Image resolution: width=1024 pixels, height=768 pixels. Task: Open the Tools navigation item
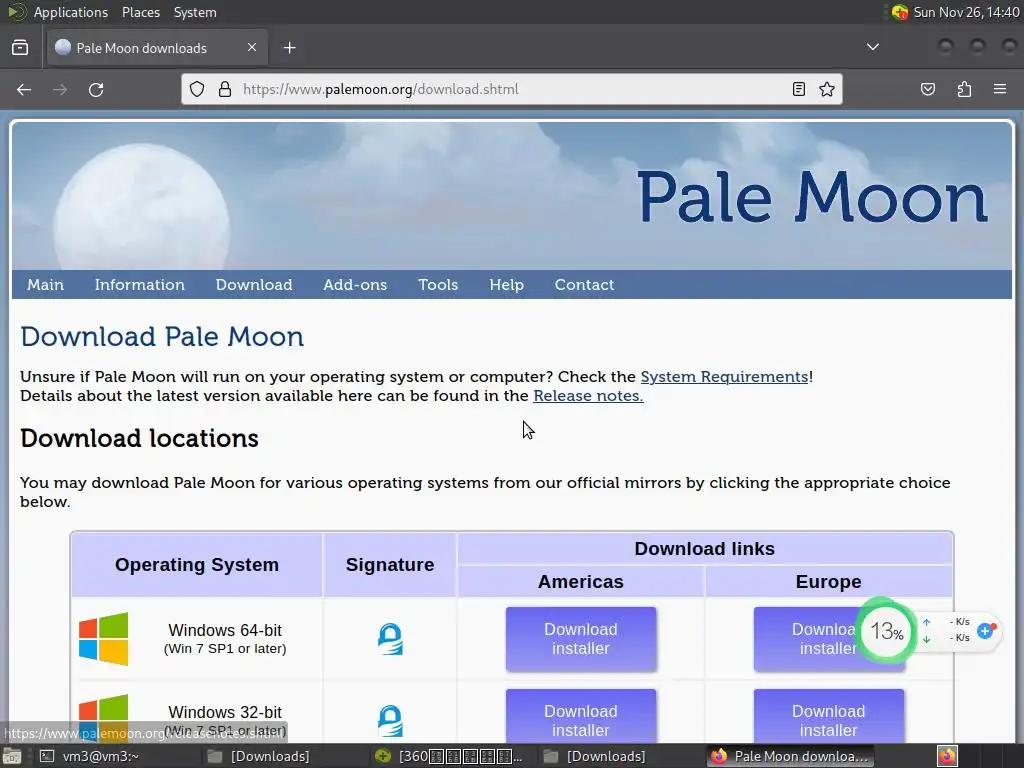(438, 285)
